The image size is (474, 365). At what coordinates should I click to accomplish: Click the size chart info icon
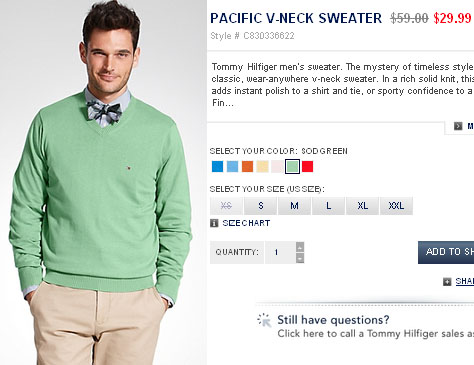point(214,223)
